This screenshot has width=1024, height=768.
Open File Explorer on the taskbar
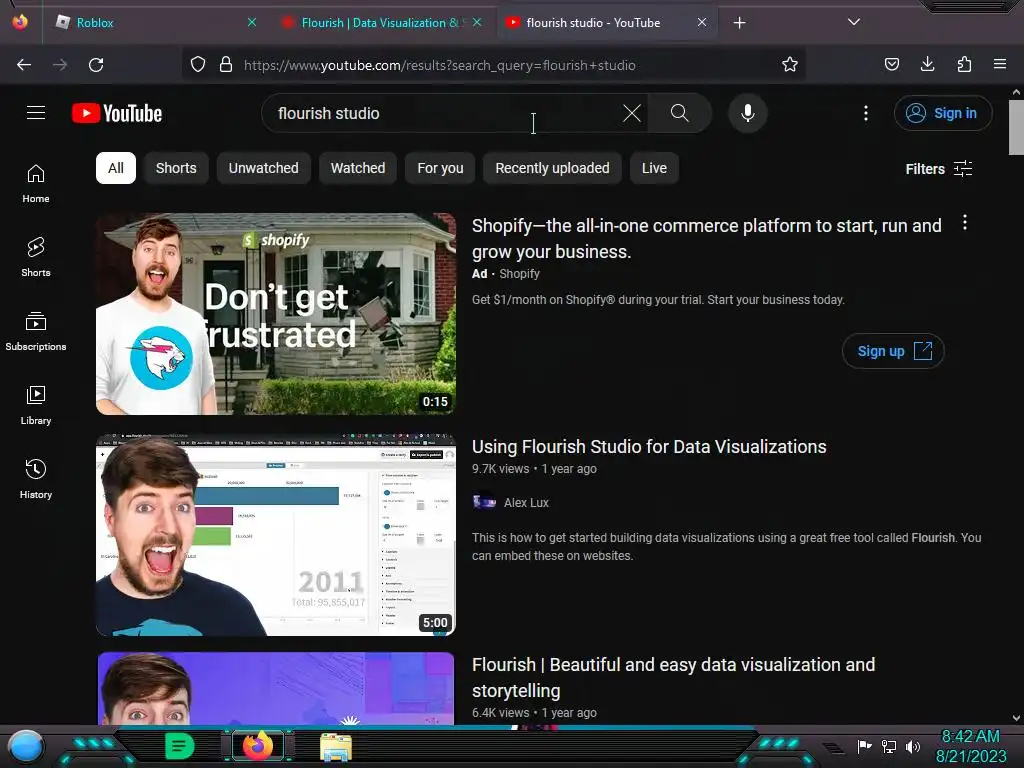[336, 747]
